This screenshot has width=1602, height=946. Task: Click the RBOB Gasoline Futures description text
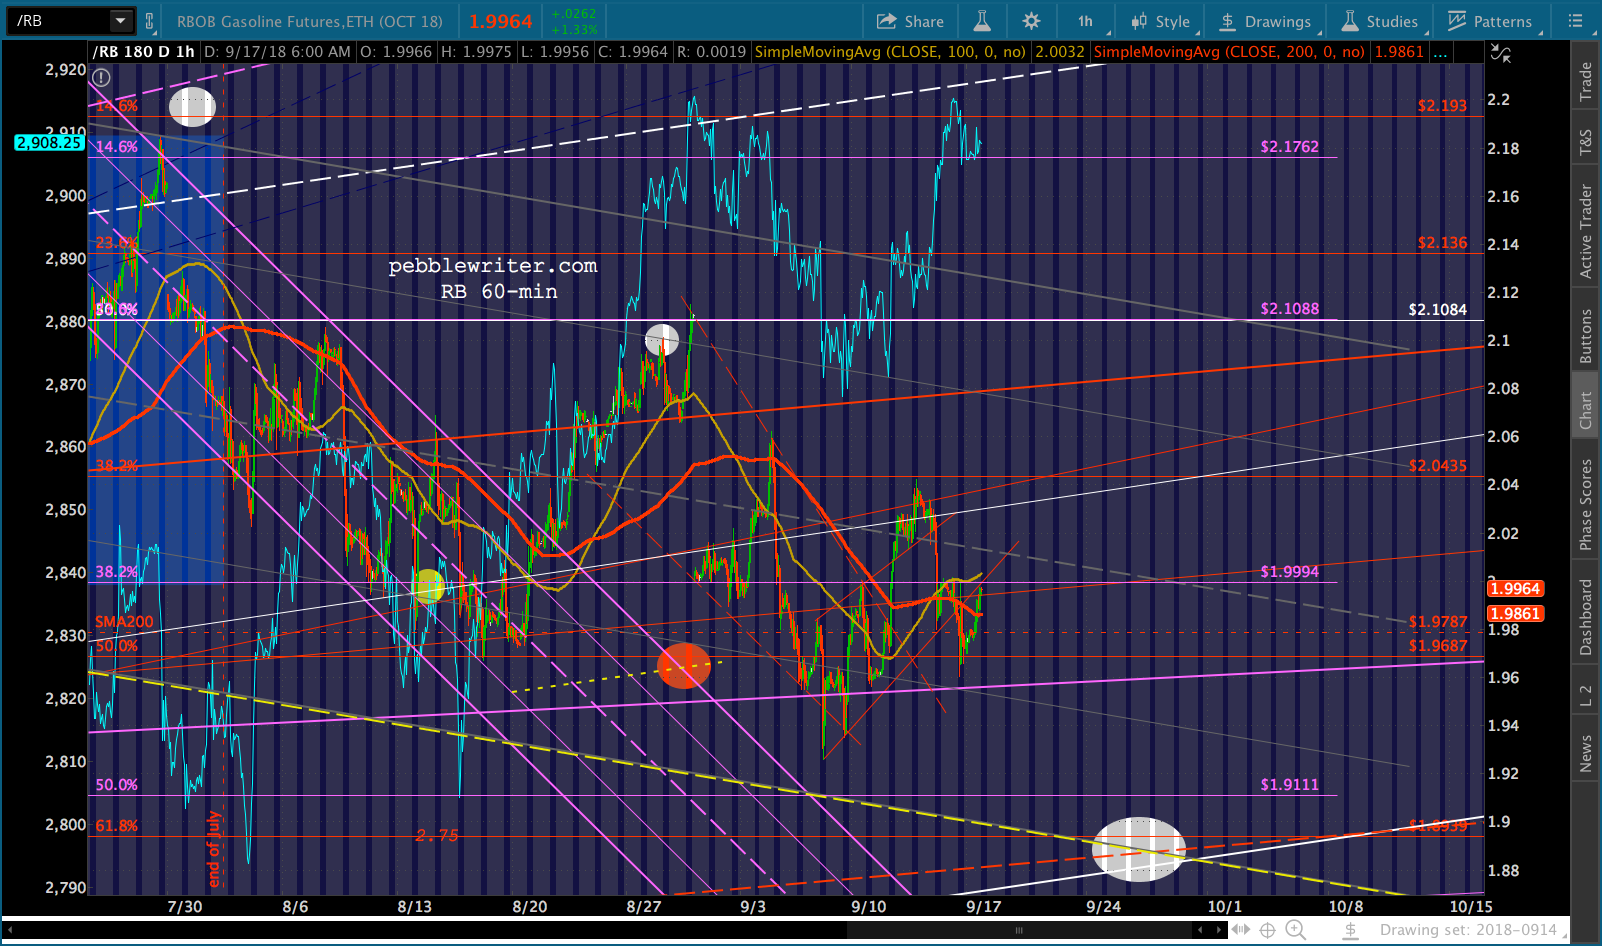coord(310,21)
